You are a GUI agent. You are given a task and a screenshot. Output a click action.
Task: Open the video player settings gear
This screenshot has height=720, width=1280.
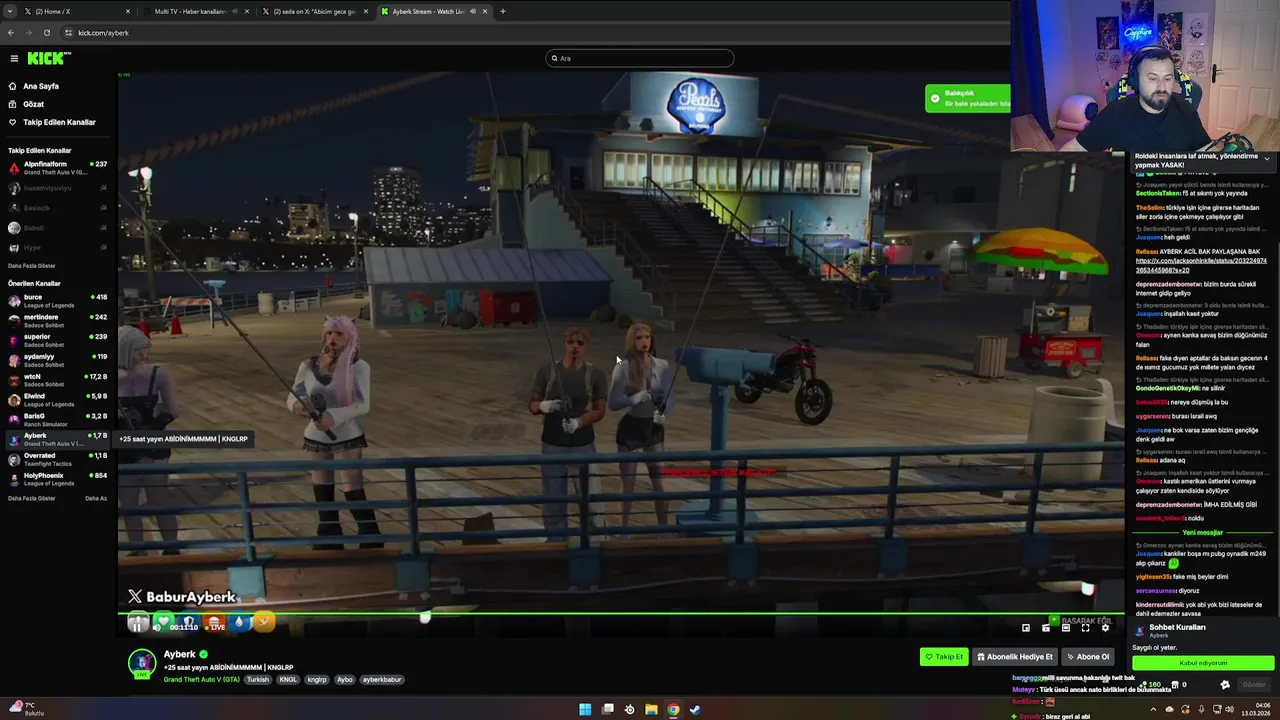click(x=1105, y=628)
